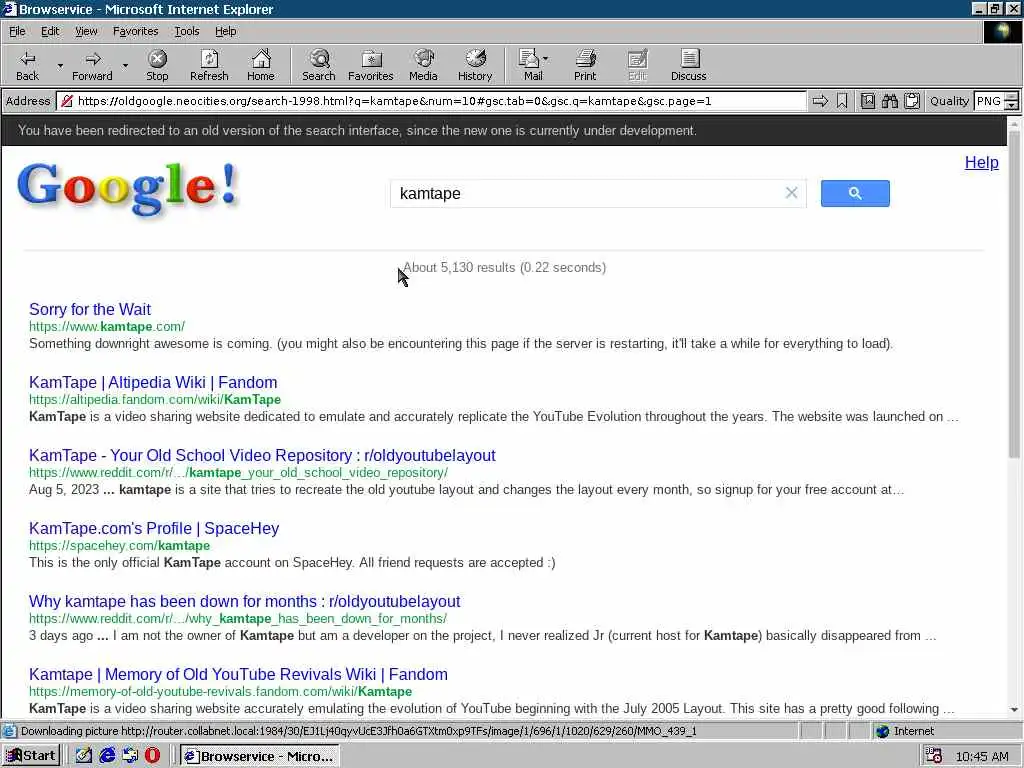Click the https://spacehey.com/kamtape green URL
The width and height of the screenshot is (1024, 768).
(x=120, y=546)
